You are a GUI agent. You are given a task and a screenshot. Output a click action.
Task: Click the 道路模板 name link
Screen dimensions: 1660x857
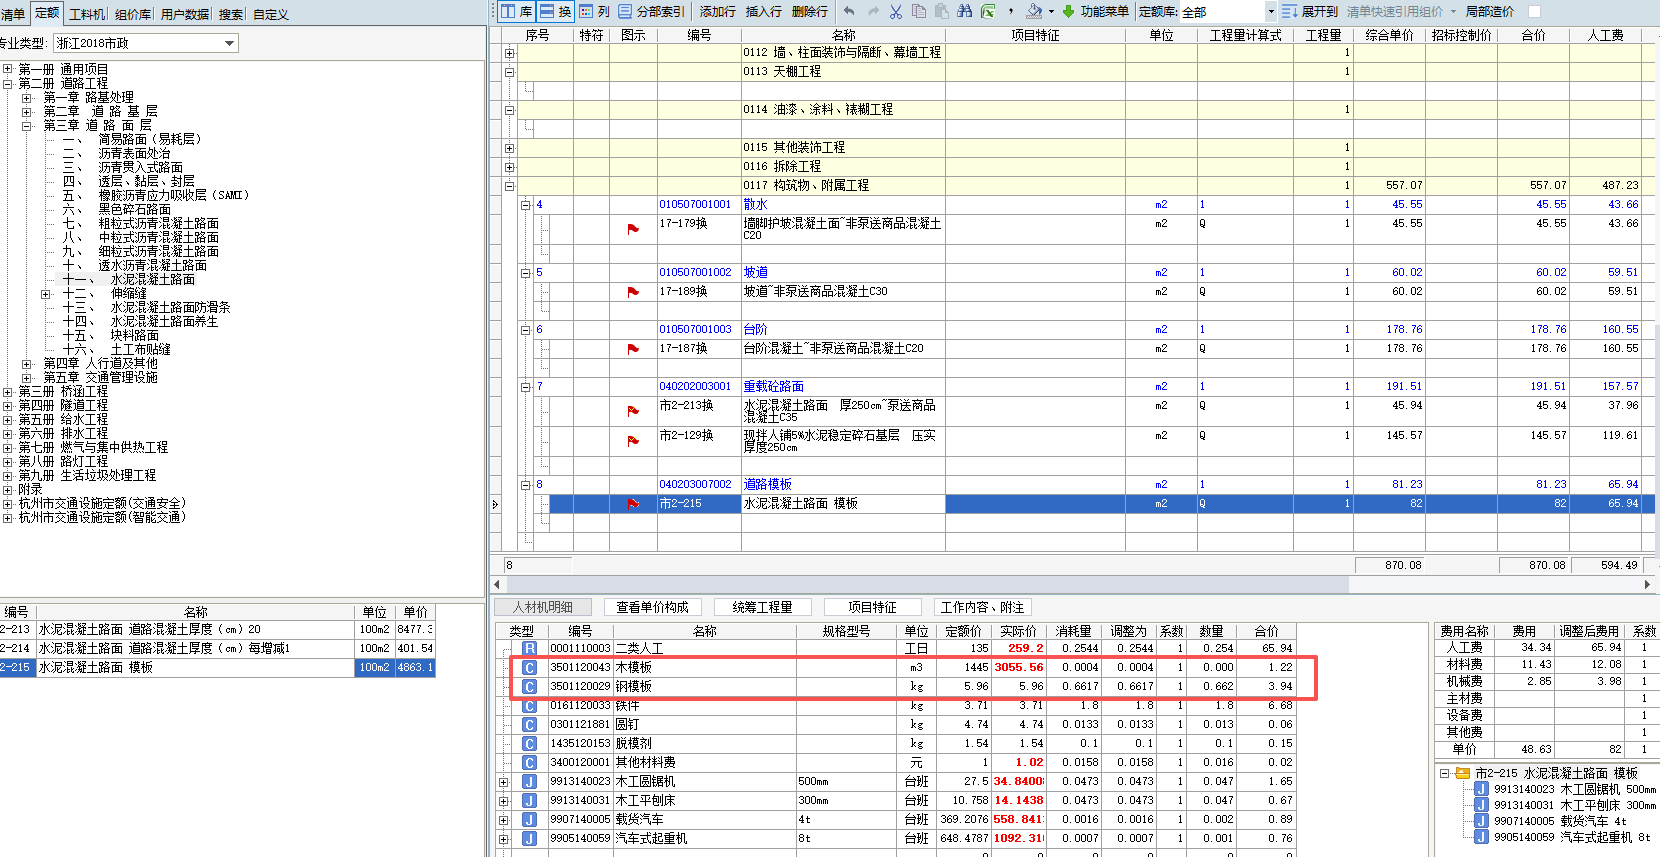tap(767, 484)
